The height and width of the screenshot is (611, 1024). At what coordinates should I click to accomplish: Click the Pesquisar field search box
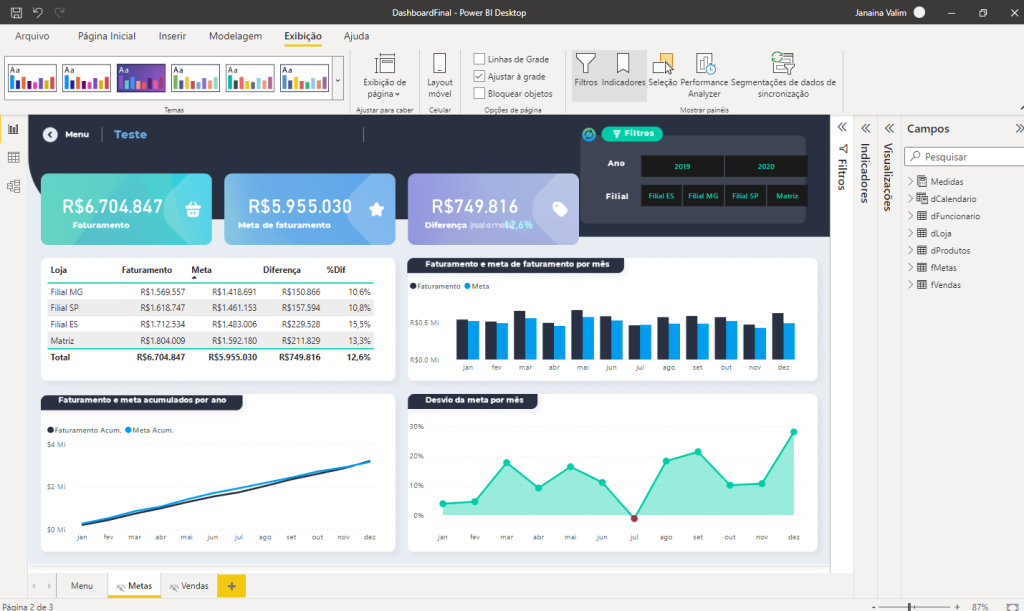coord(965,157)
